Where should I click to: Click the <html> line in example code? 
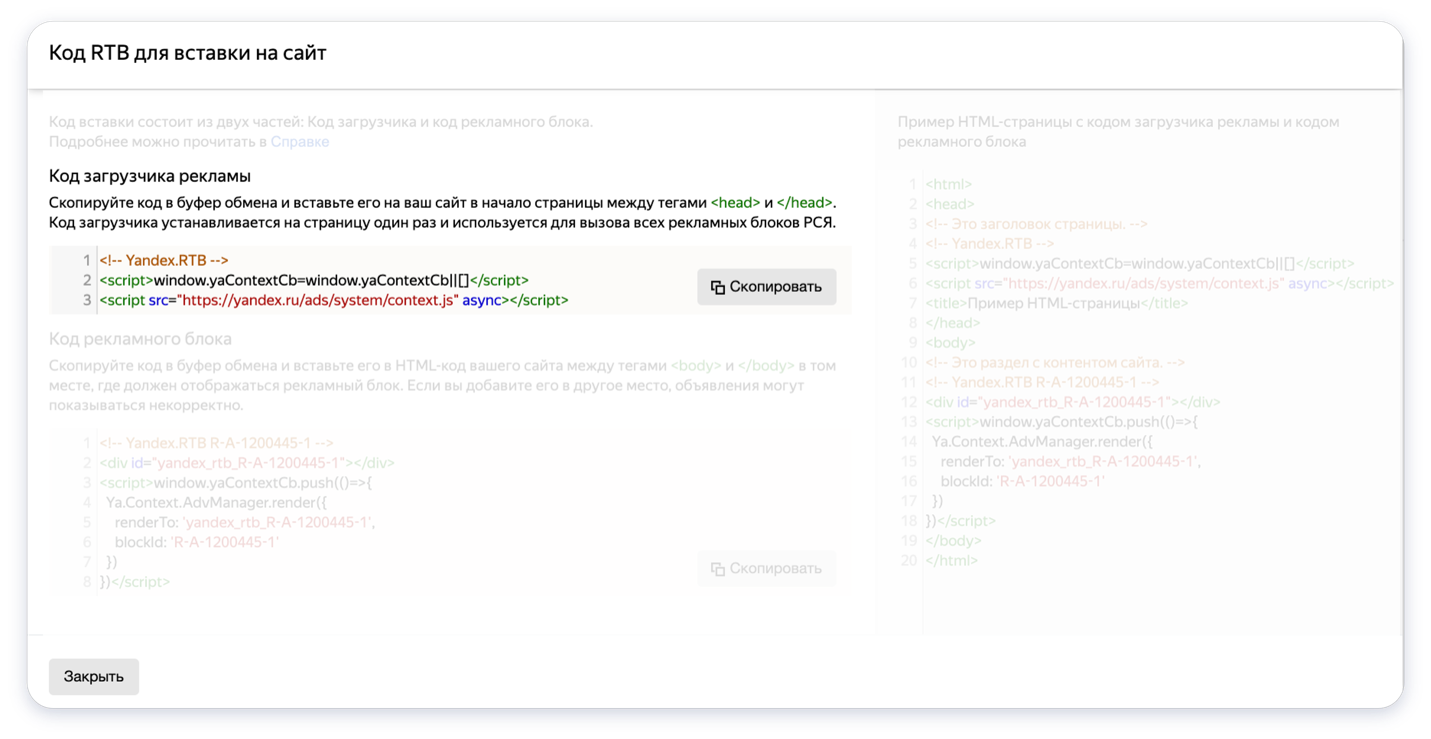949,184
